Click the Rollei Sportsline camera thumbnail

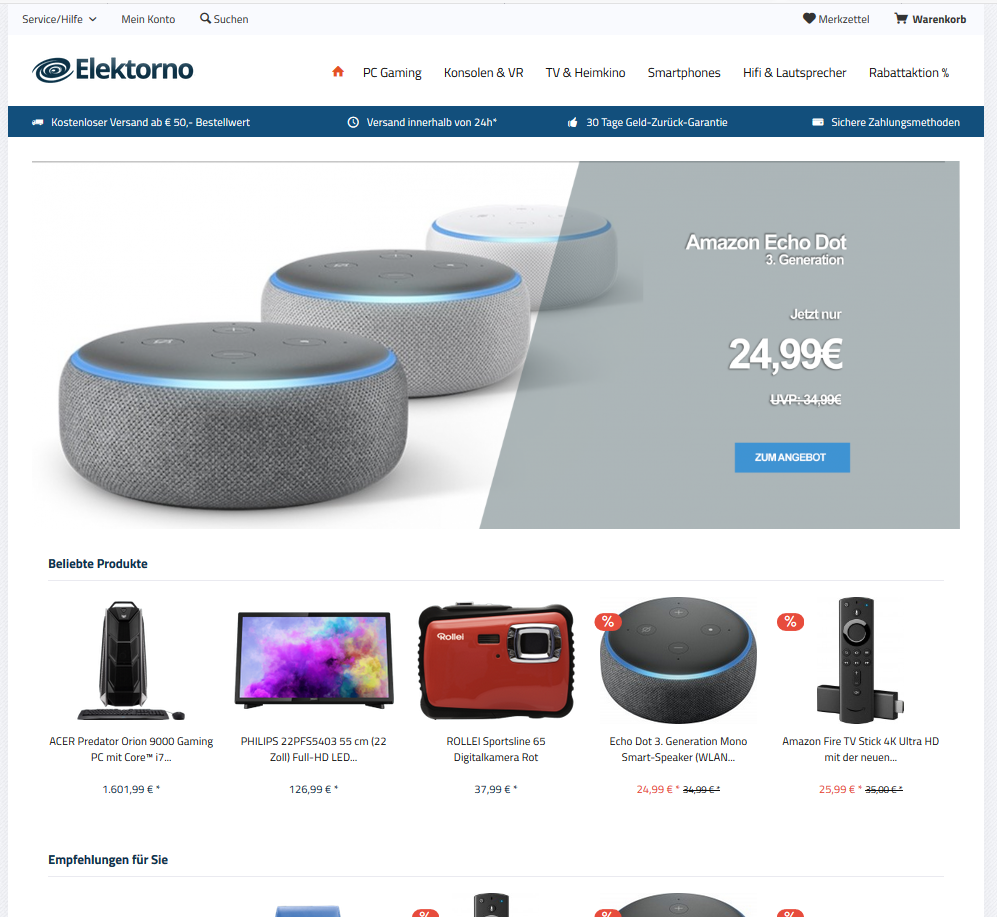496,659
